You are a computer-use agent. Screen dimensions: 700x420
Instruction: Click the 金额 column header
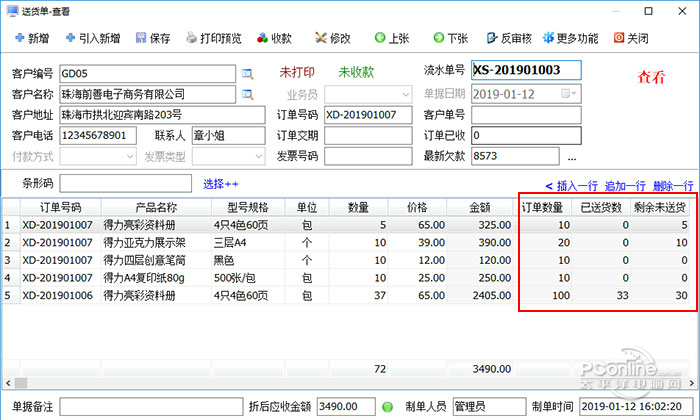(479, 208)
